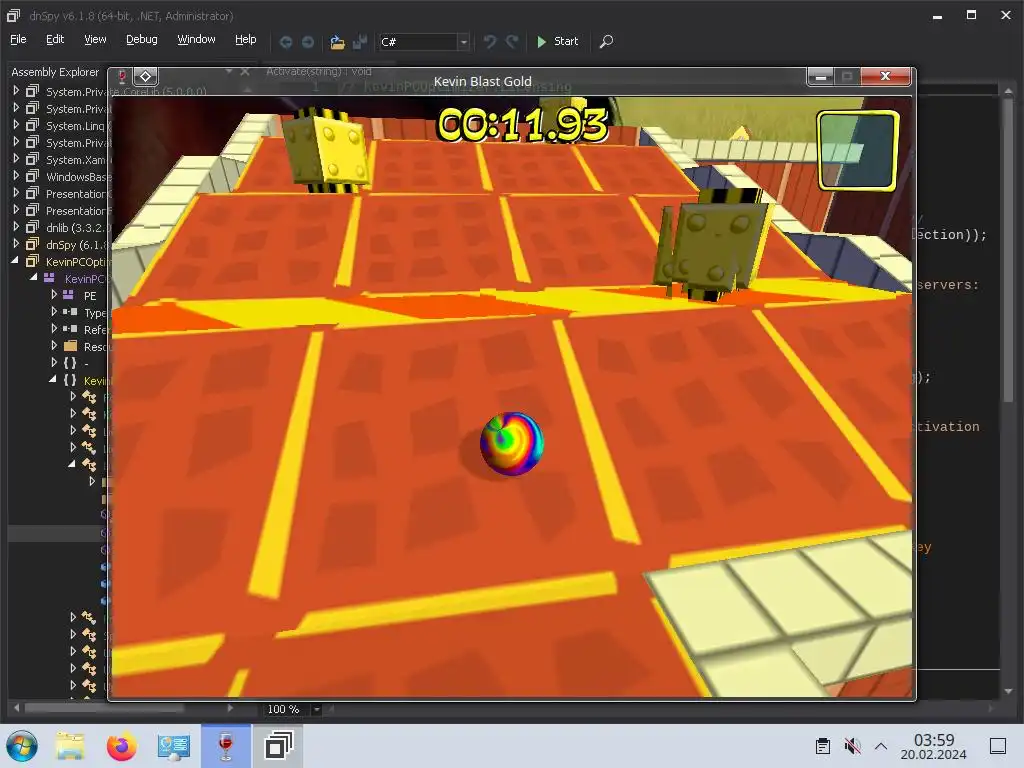This screenshot has height=768, width=1024.
Task: Expand the WindowsBase assembly node
Action: pyautogui.click(x=16, y=176)
